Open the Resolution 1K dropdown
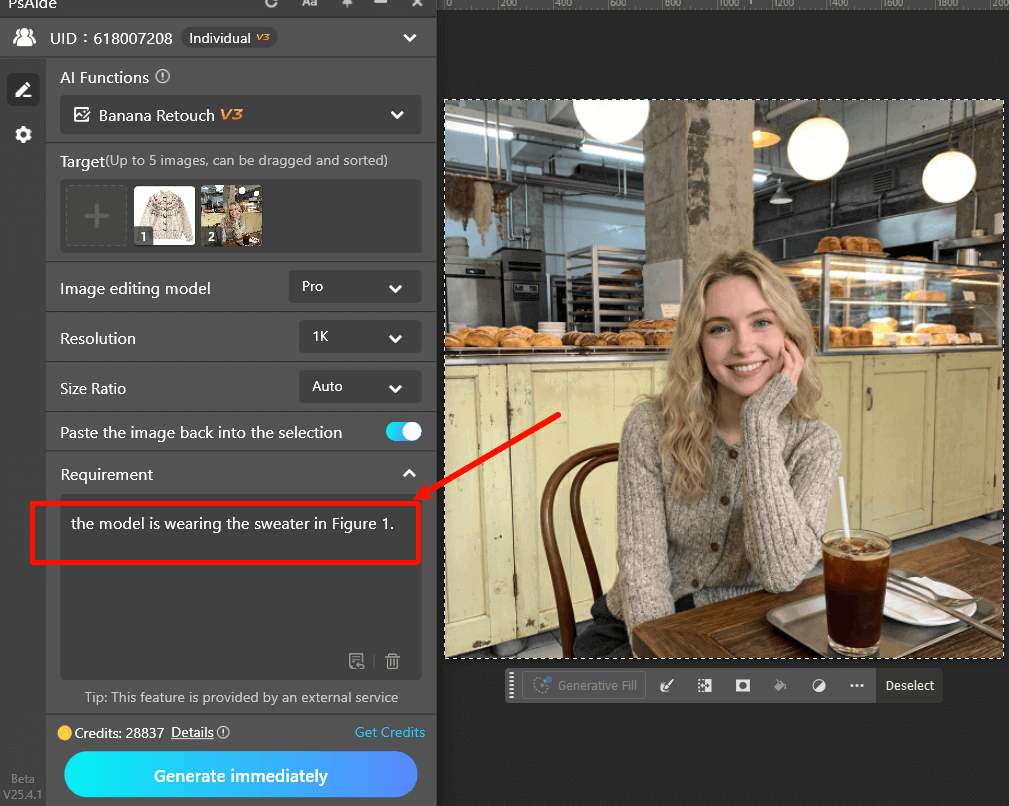This screenshot has width=1009, height=806. pos(359,337)
